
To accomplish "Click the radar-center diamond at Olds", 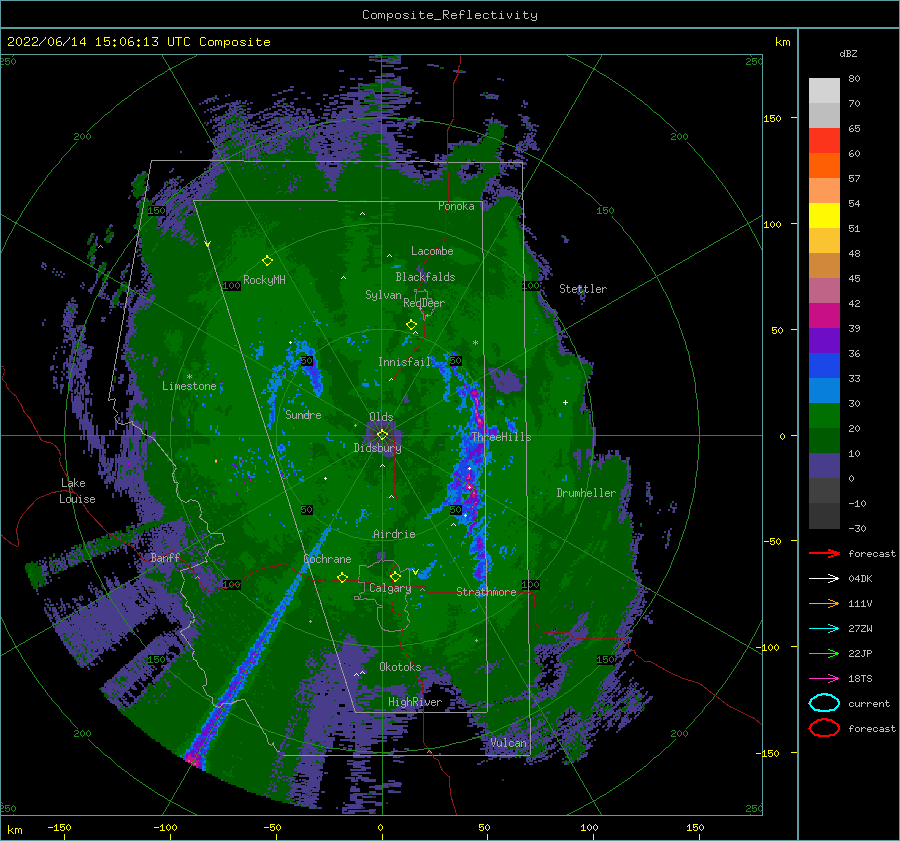I will (x=382, y=435).
